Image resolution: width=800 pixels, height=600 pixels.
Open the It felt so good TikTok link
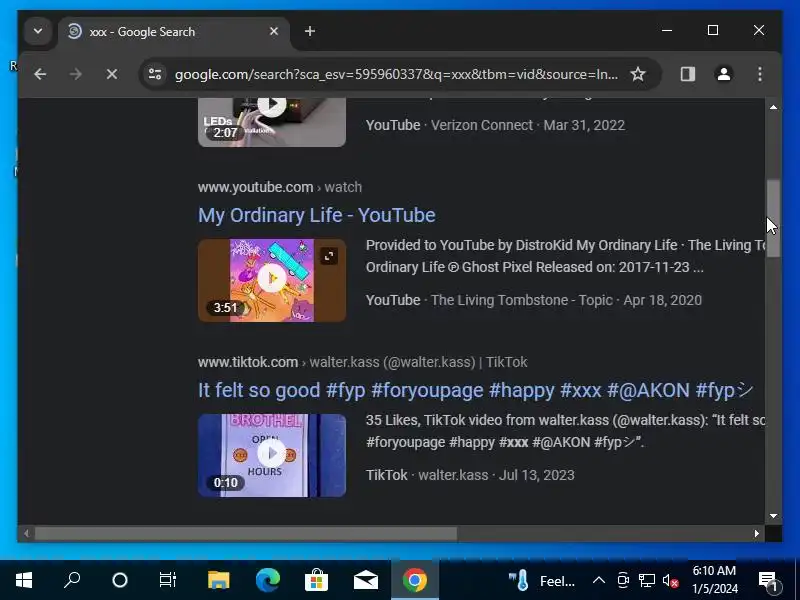pyautogui.click(x=475, y=390)
